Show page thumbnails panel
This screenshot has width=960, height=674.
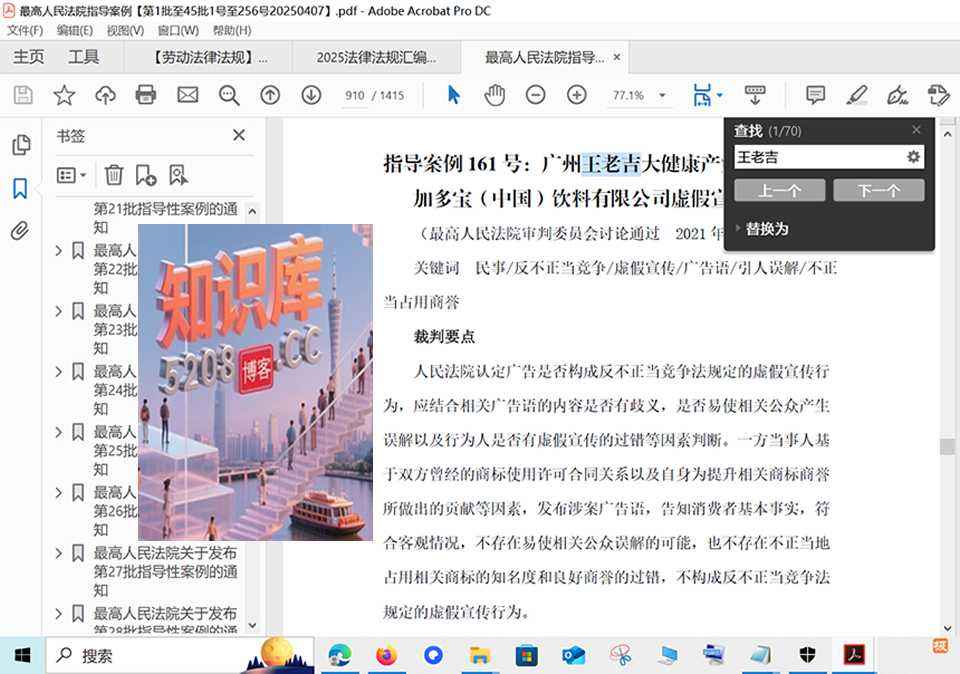click(21, 145)
